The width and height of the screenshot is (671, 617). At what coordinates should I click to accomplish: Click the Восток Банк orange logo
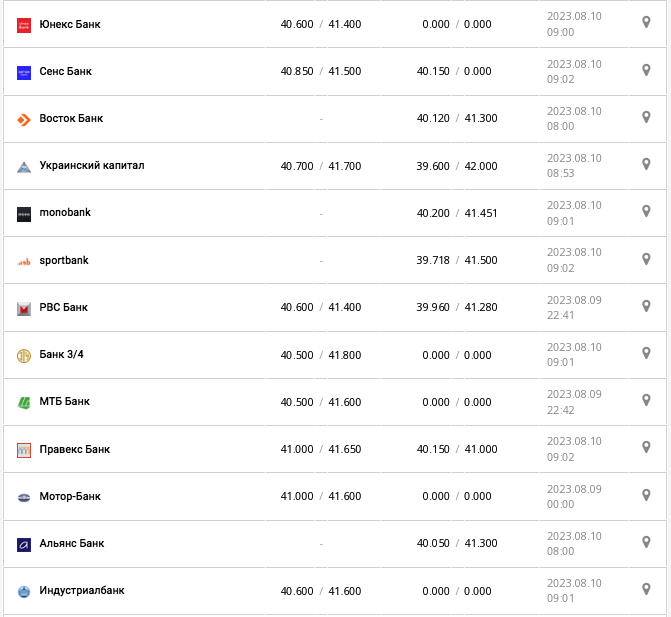click(x=24, y=119)
